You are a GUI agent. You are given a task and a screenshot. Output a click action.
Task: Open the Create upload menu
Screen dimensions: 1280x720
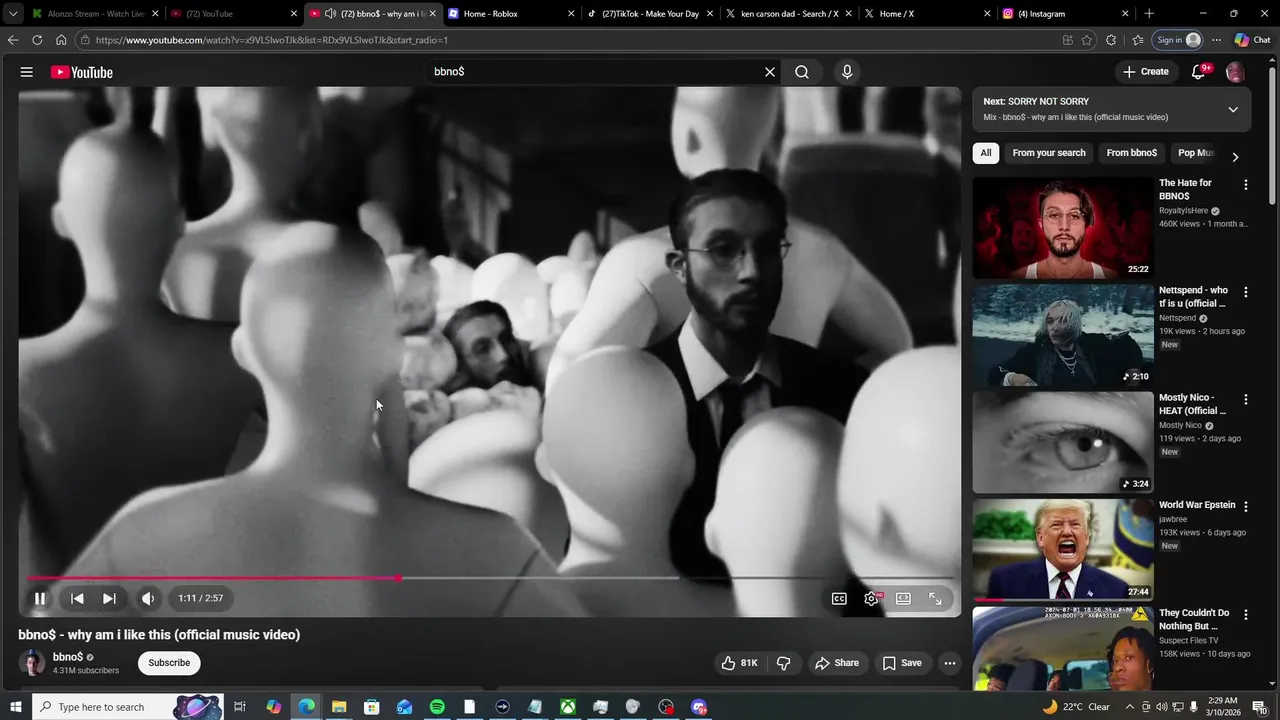[1146, 72]
